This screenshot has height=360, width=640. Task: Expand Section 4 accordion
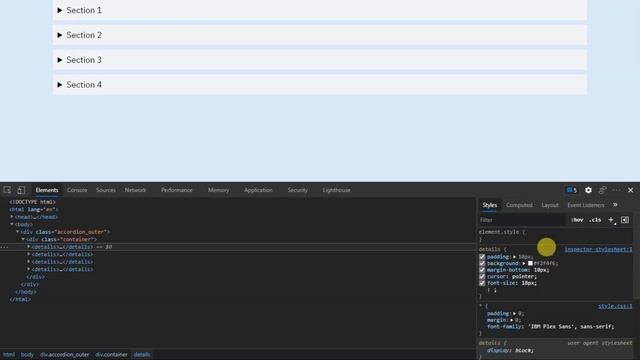click(x=320, y=85)
